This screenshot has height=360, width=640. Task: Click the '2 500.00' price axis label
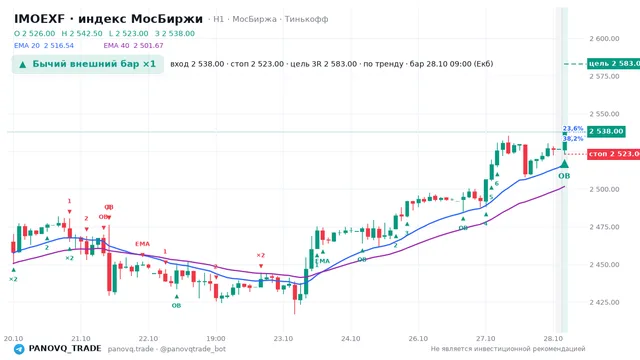tap(604, 189)
